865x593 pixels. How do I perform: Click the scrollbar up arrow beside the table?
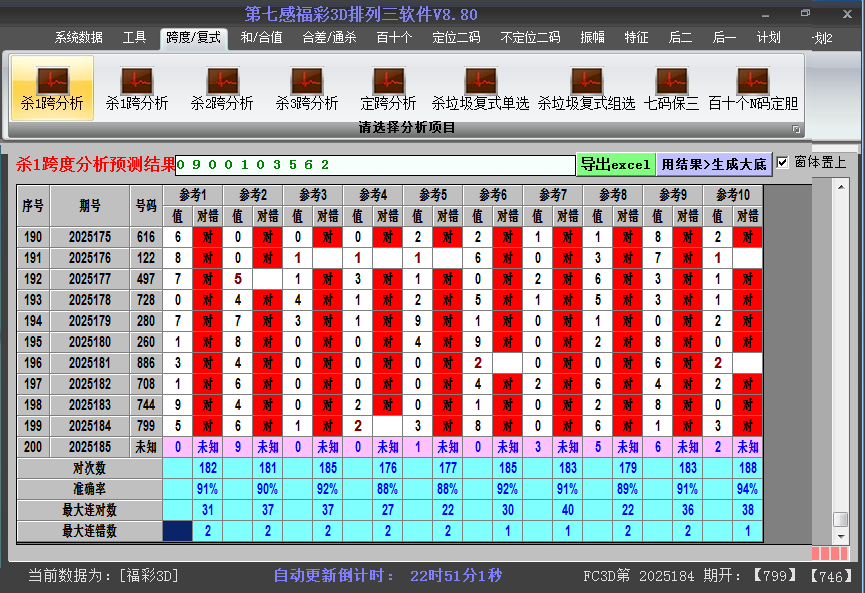841,187
